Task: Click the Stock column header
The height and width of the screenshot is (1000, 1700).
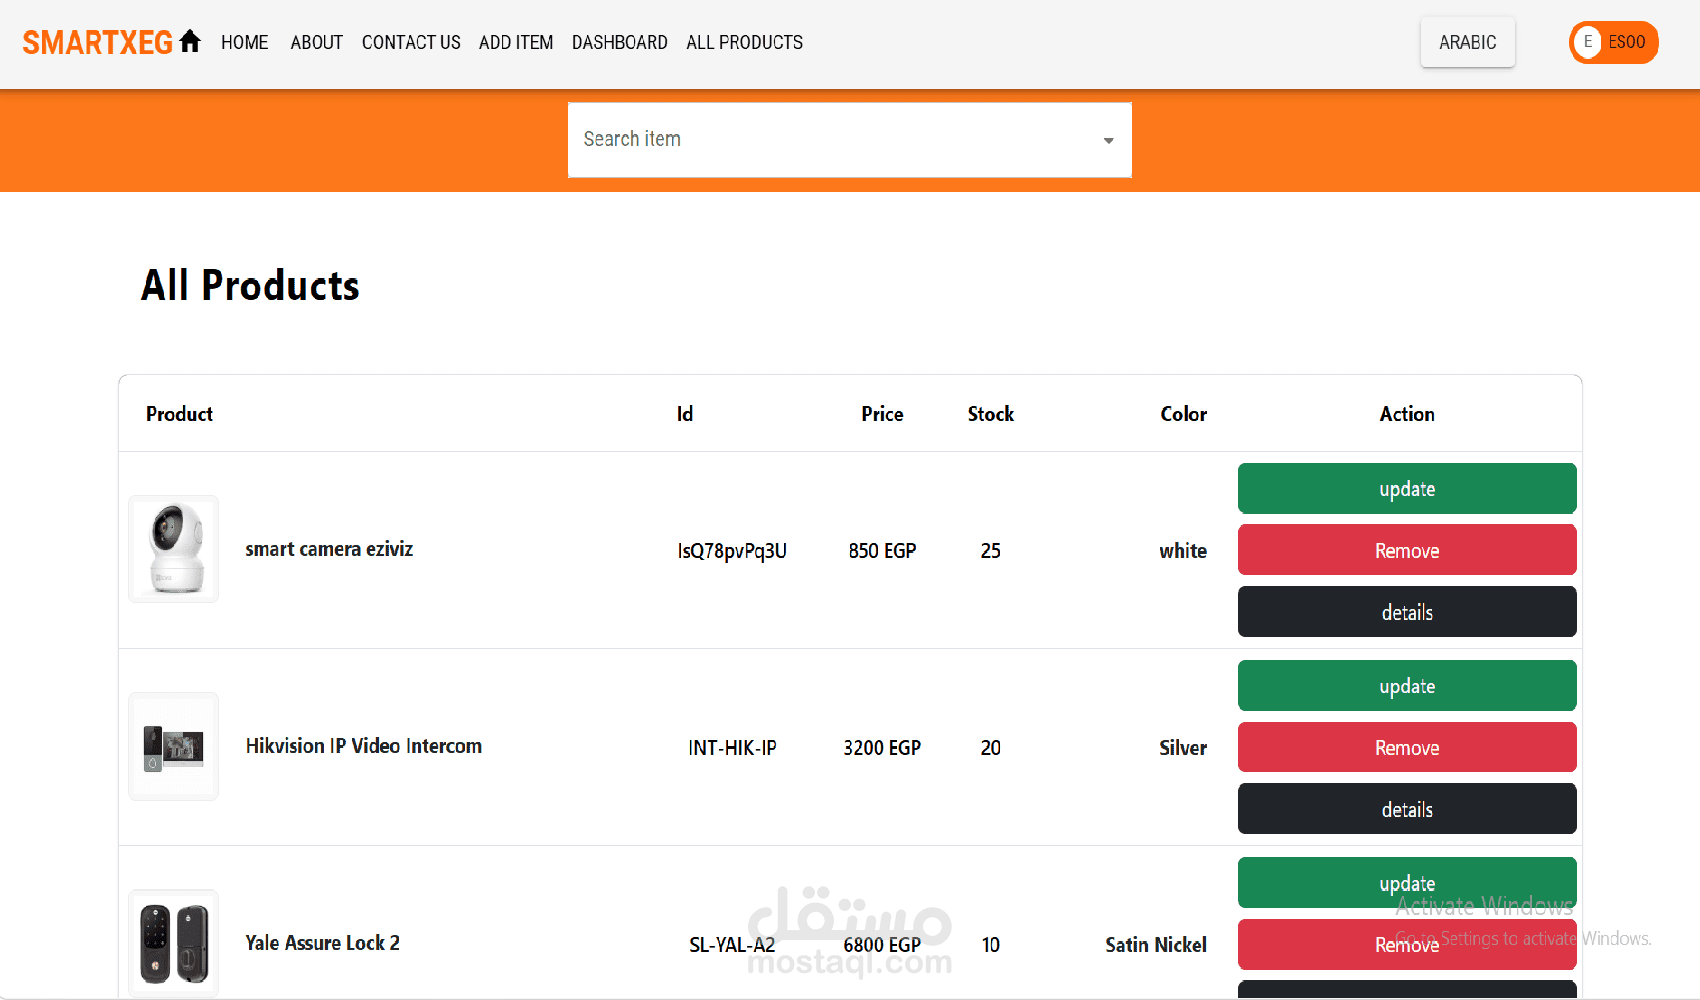Action: pos(991,414)
